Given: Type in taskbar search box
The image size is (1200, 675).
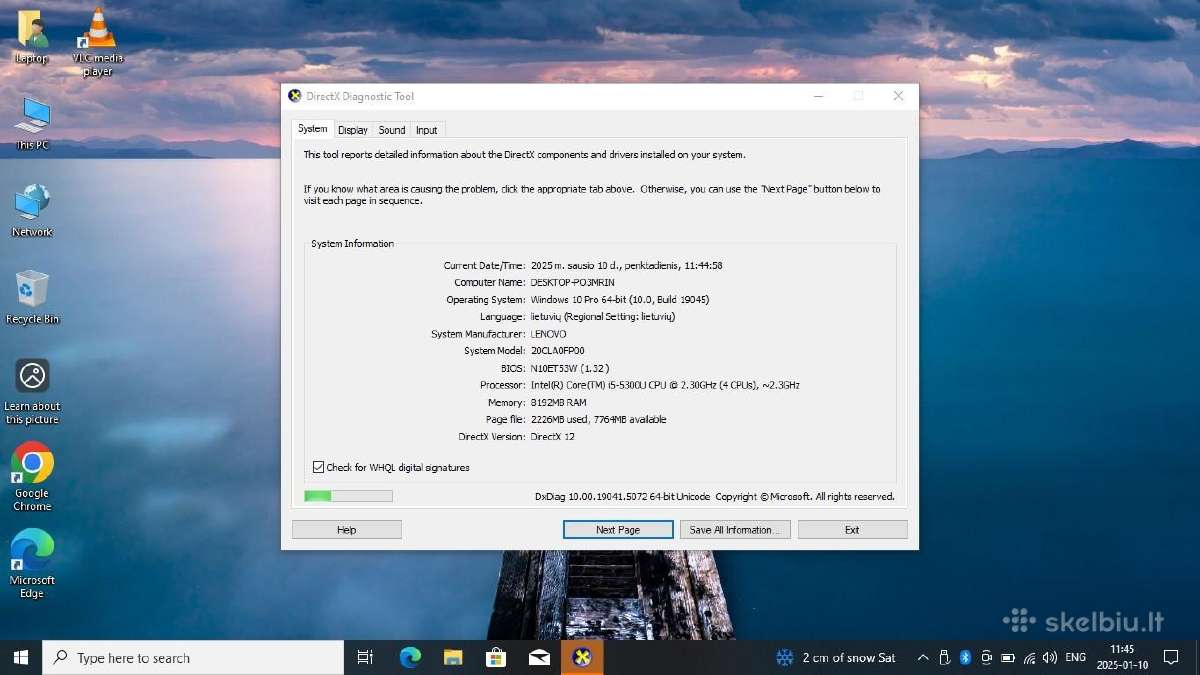Looking at the screenshot, I should point(193,657).
